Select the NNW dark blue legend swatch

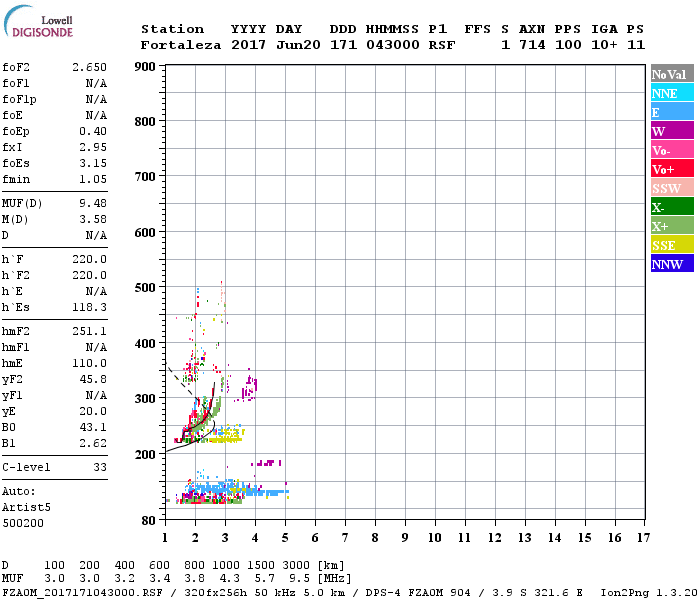(x=672, y=263)
